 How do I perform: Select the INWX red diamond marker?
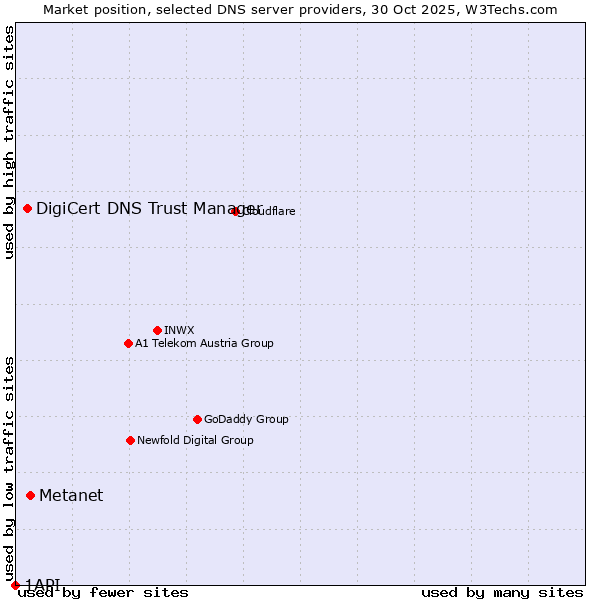coord(157,330)
